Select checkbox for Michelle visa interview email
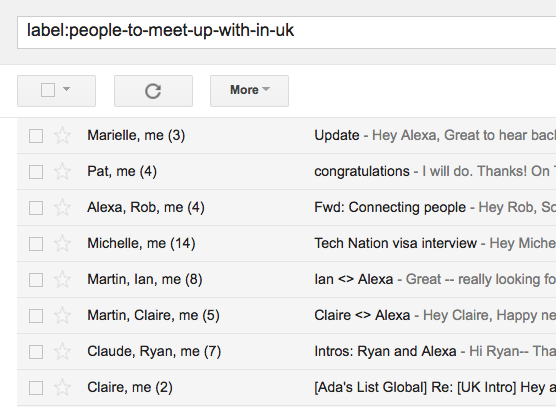 point(36,244)
